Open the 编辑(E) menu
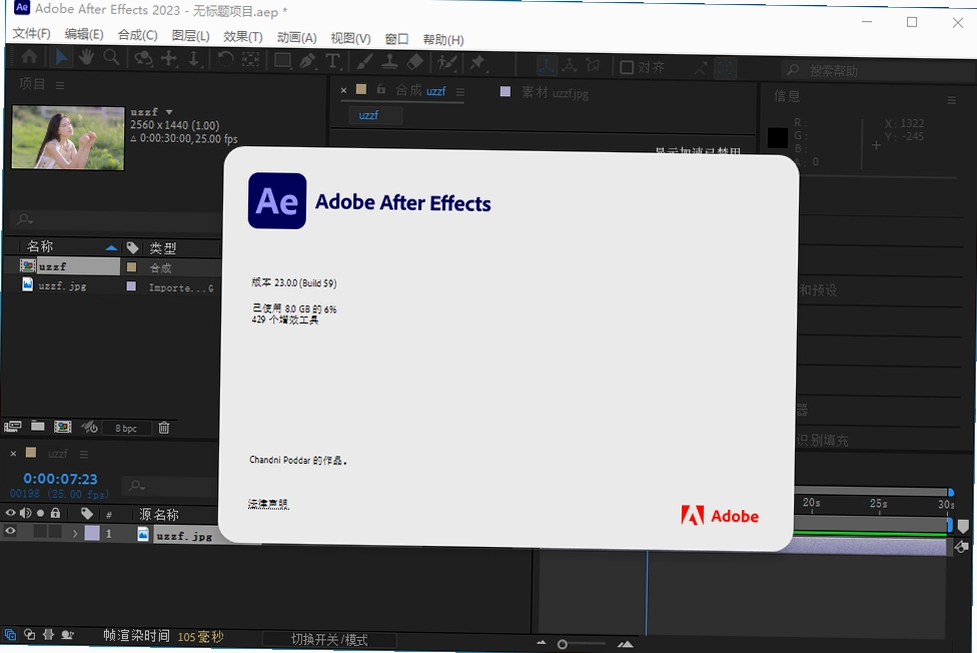Image resolution: width=977 pixels, height=653 pixels. tap(84, 34)
